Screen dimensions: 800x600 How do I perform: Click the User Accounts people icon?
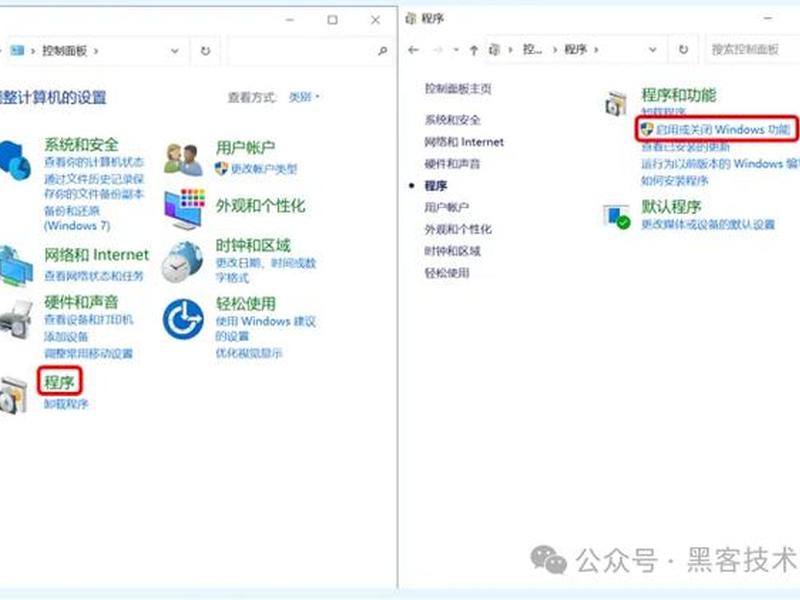[183, 160]
